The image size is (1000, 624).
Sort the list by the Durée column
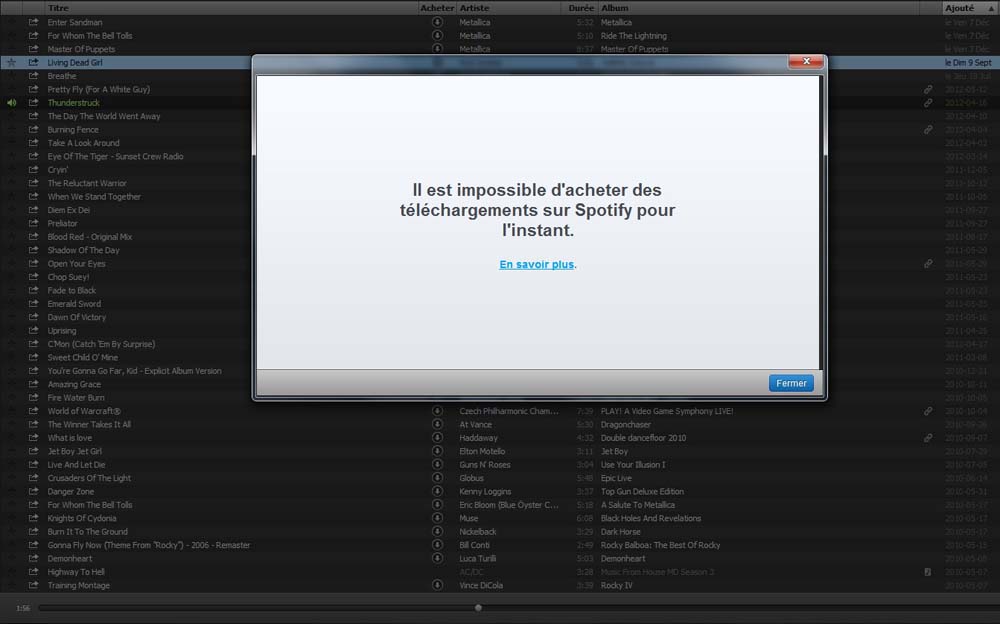coord(581,8)
